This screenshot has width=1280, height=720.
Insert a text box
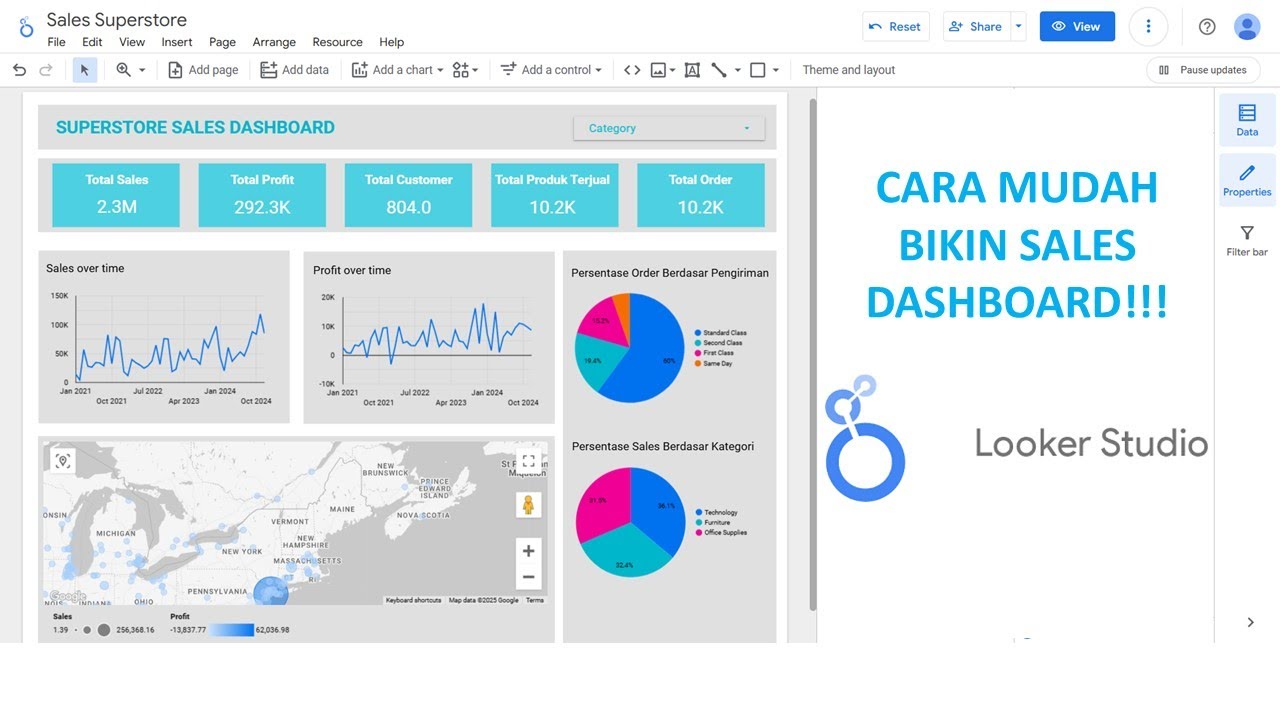click(692, 70)
